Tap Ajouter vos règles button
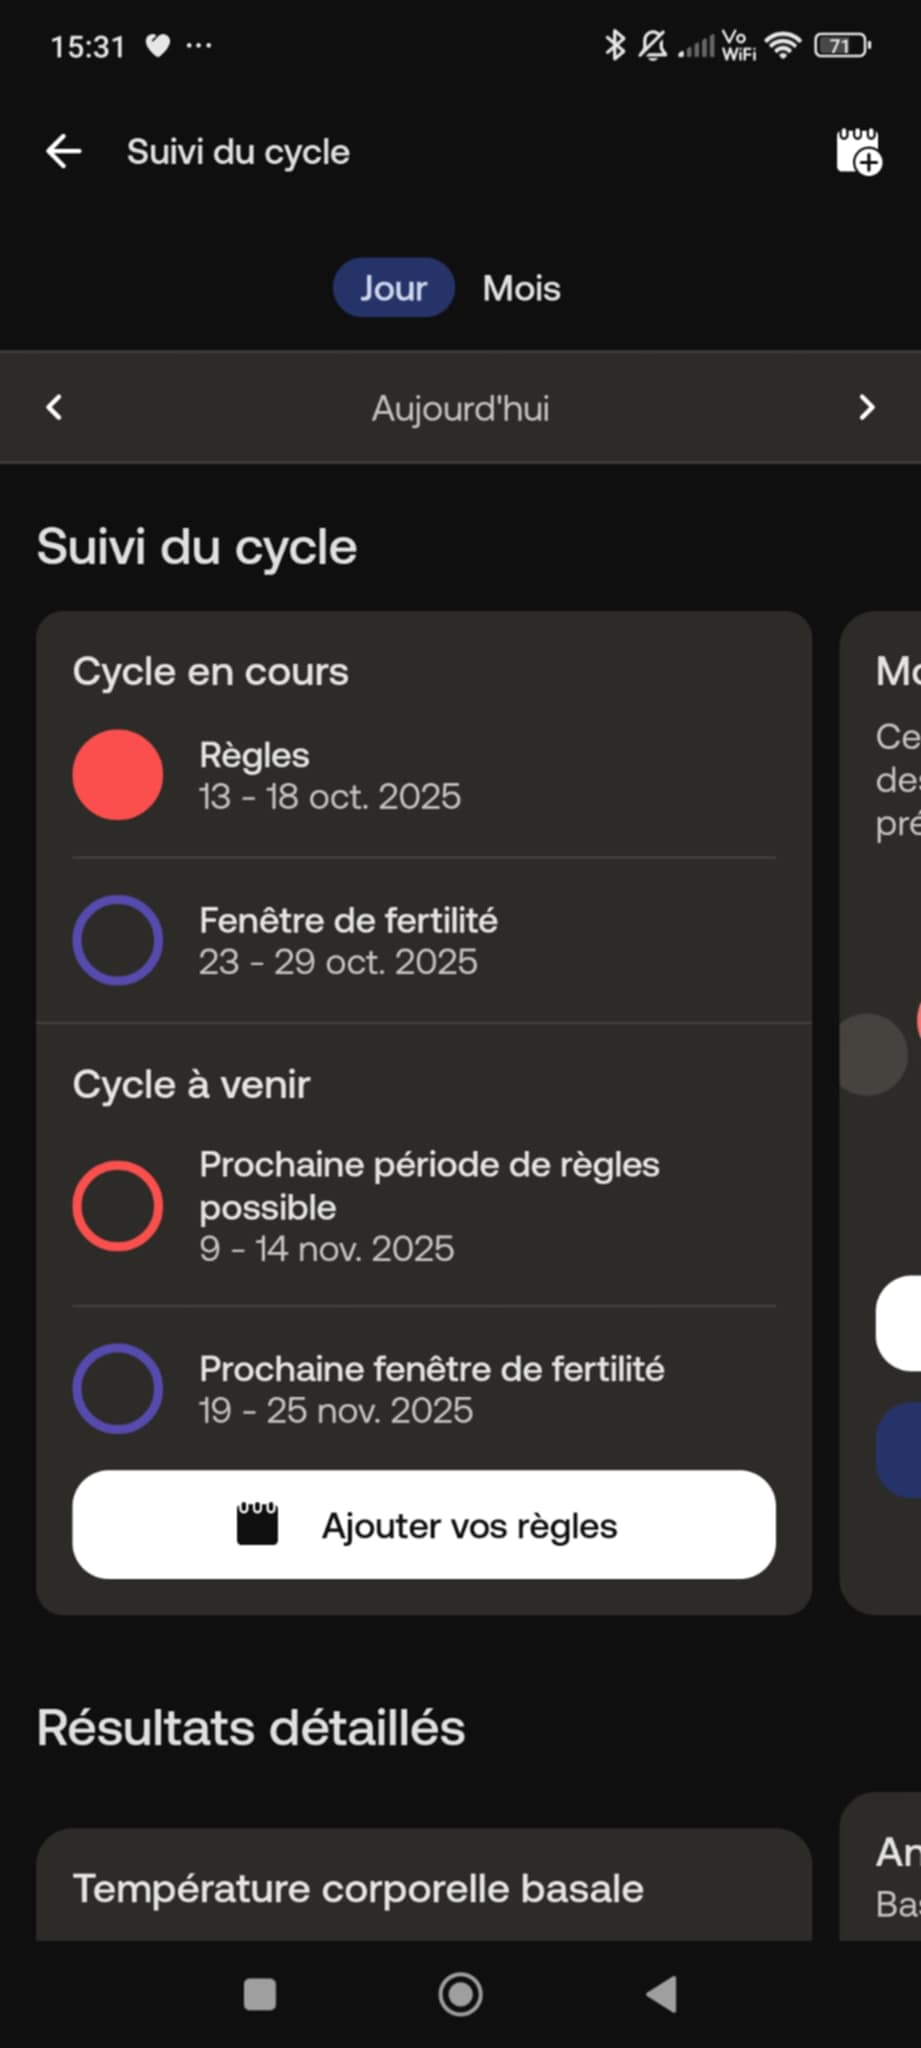Screen dimensions: 921x2048 (424, 1525)
